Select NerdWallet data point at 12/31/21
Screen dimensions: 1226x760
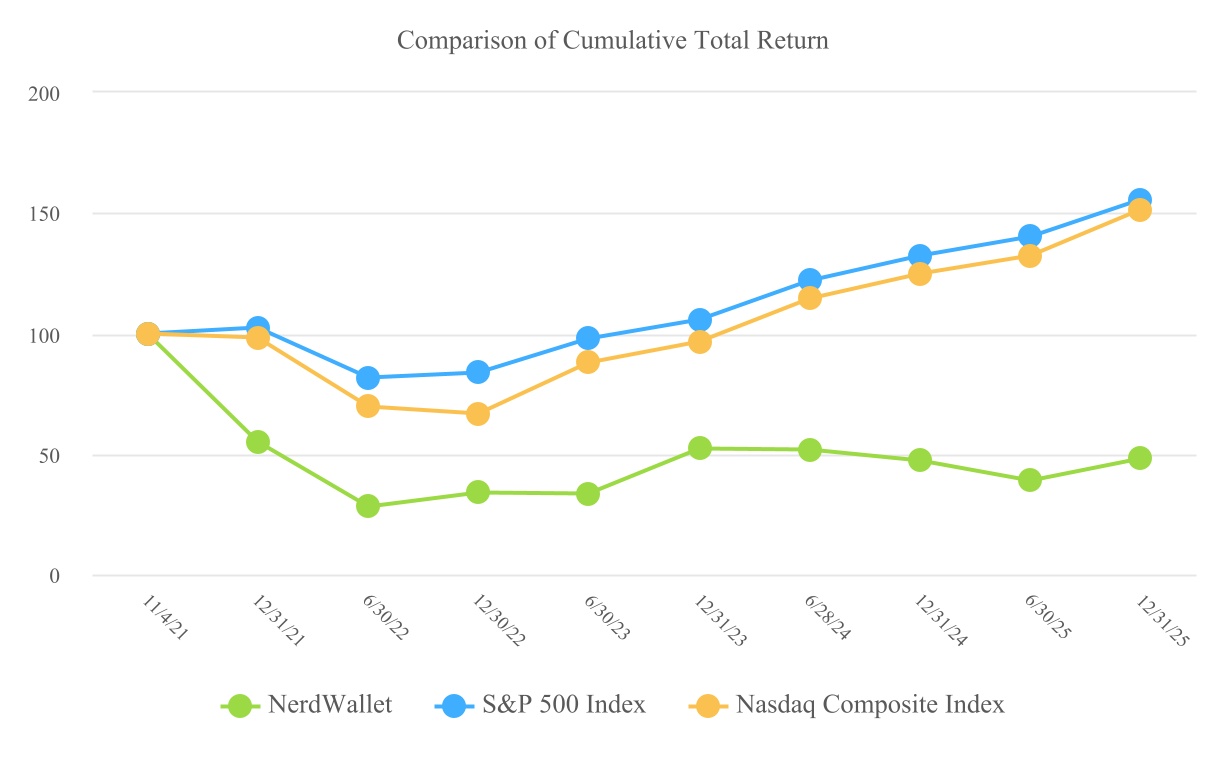click(x=258, y=442)
